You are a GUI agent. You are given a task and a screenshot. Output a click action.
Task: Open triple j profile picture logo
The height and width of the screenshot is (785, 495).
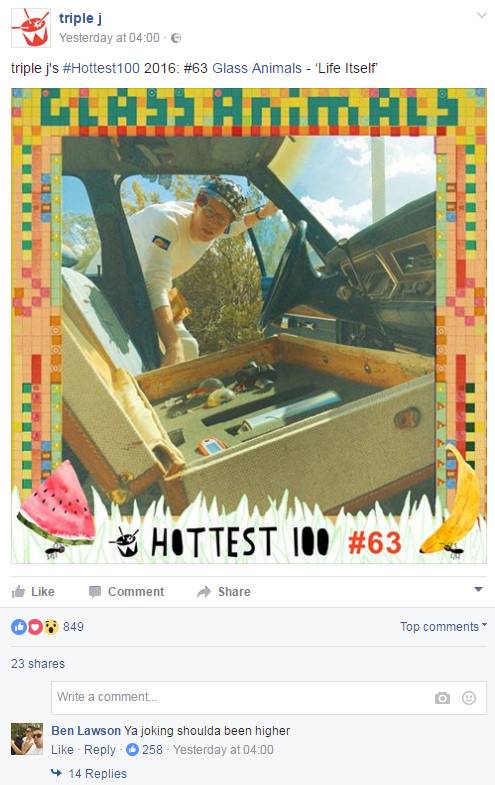point(31,28)
